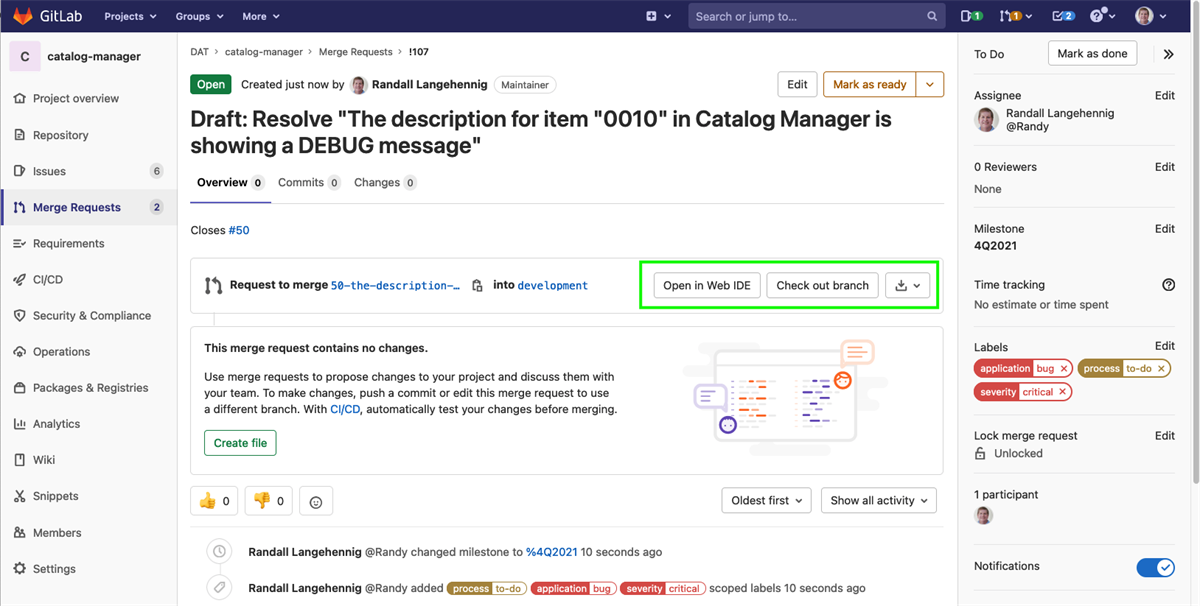Switch to the Commits tab
This screenshot has height=606, width=1200.
pyautogui.click(x=302, y=182)
